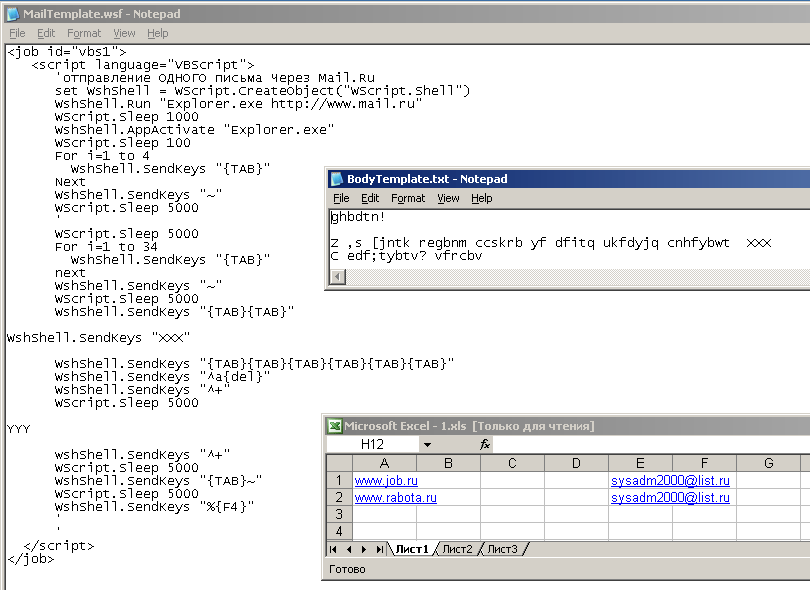Select row 2 header in Excel
This screenshot has height=590, width=810.
(x=339, y=498)
